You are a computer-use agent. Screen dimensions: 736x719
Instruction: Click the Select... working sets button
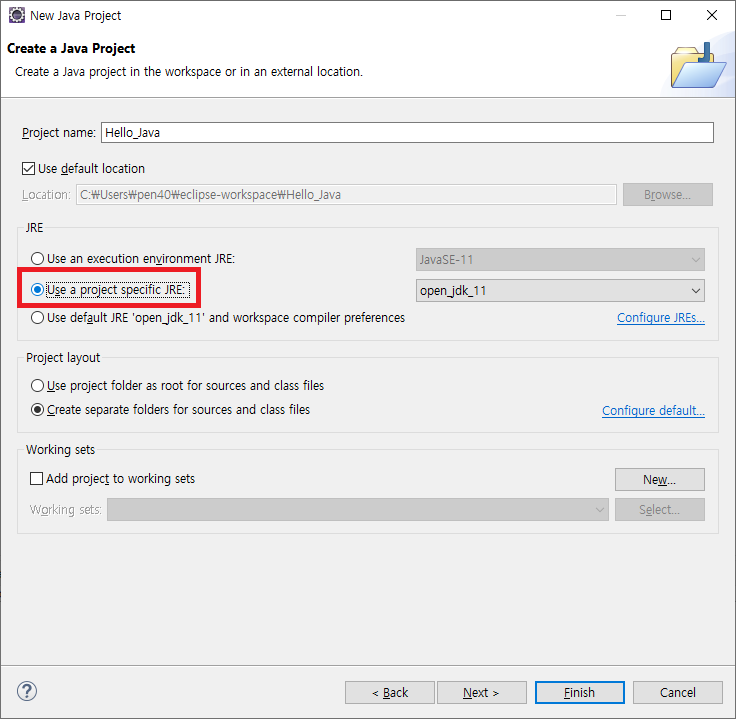tap(659, 510)
